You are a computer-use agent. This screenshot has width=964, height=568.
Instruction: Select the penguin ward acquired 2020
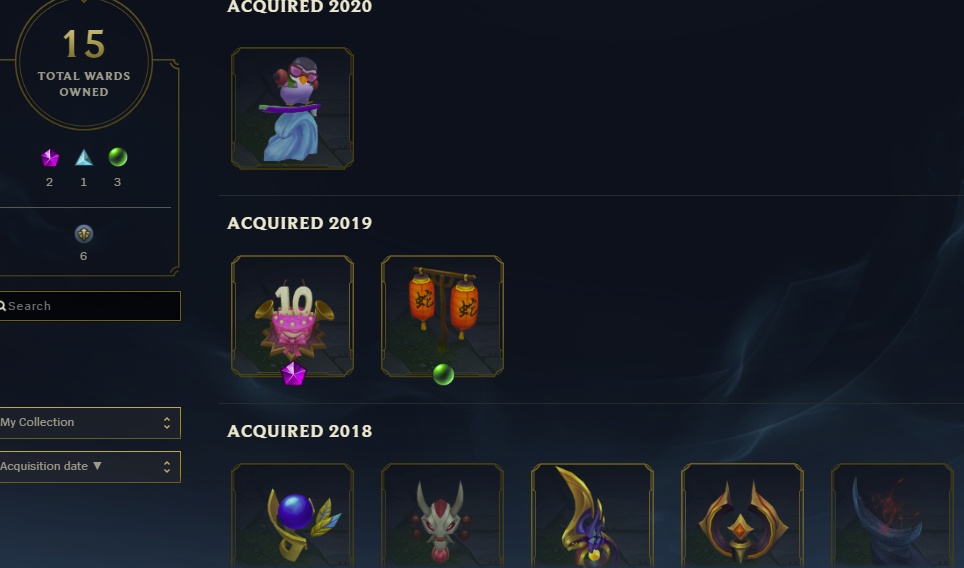293,108
